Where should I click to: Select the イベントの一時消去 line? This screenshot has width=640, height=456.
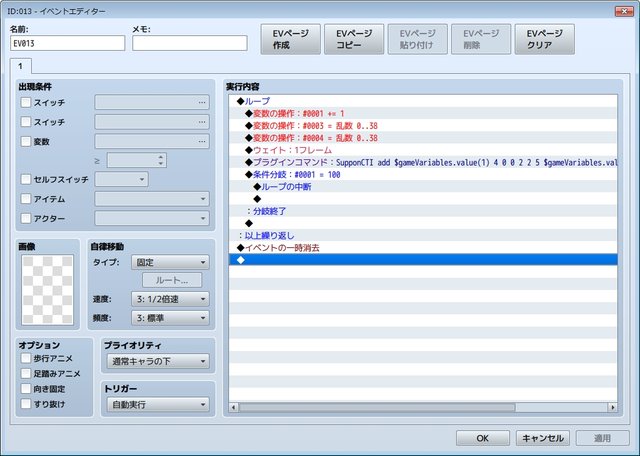click(x=423, y=248)
